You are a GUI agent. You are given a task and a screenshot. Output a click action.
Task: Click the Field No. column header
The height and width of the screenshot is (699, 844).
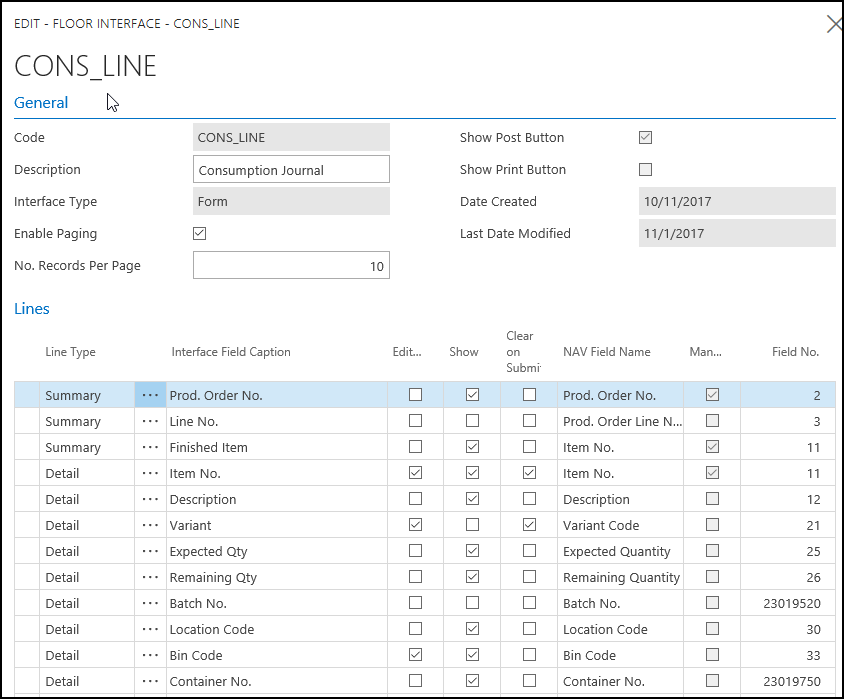(795, 352)
